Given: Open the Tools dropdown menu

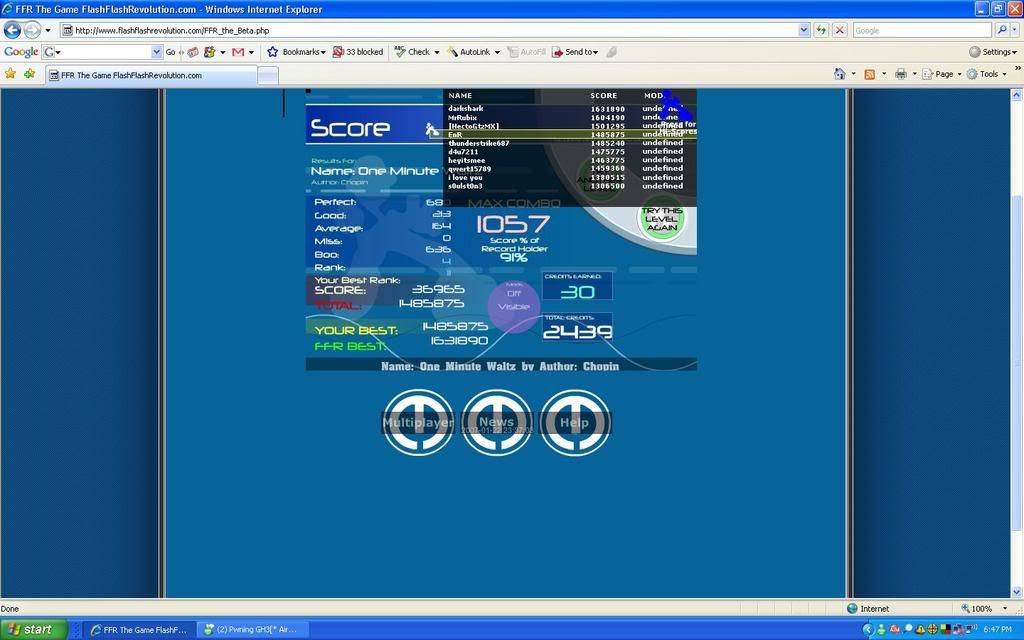Looking at the screenshot, I should [x=988, y=74].
